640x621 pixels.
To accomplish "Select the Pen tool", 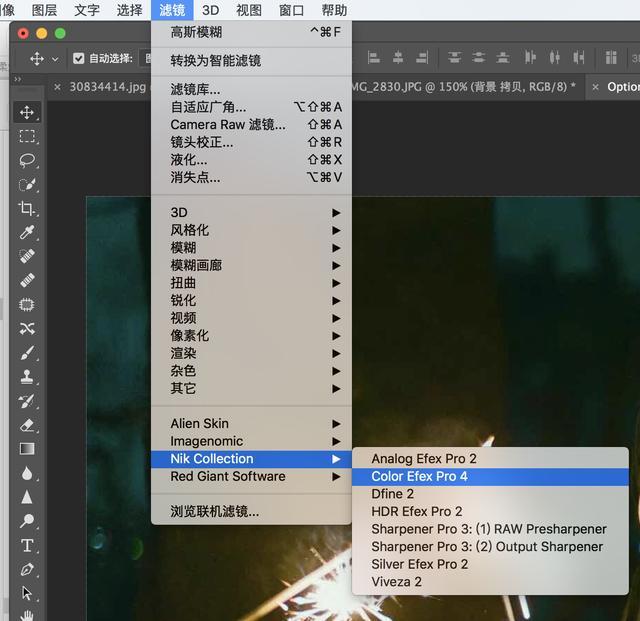I will pyautogui.click(x=27, y=569).
